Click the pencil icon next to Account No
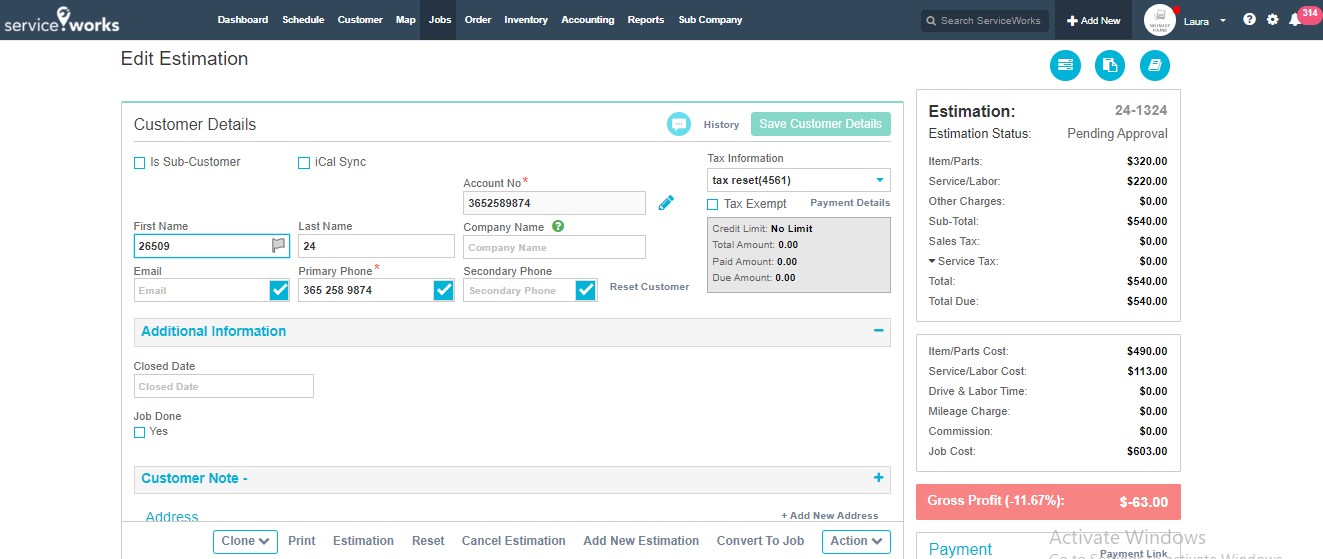Screen dimensions: 1323x559 tap(666, 203)
